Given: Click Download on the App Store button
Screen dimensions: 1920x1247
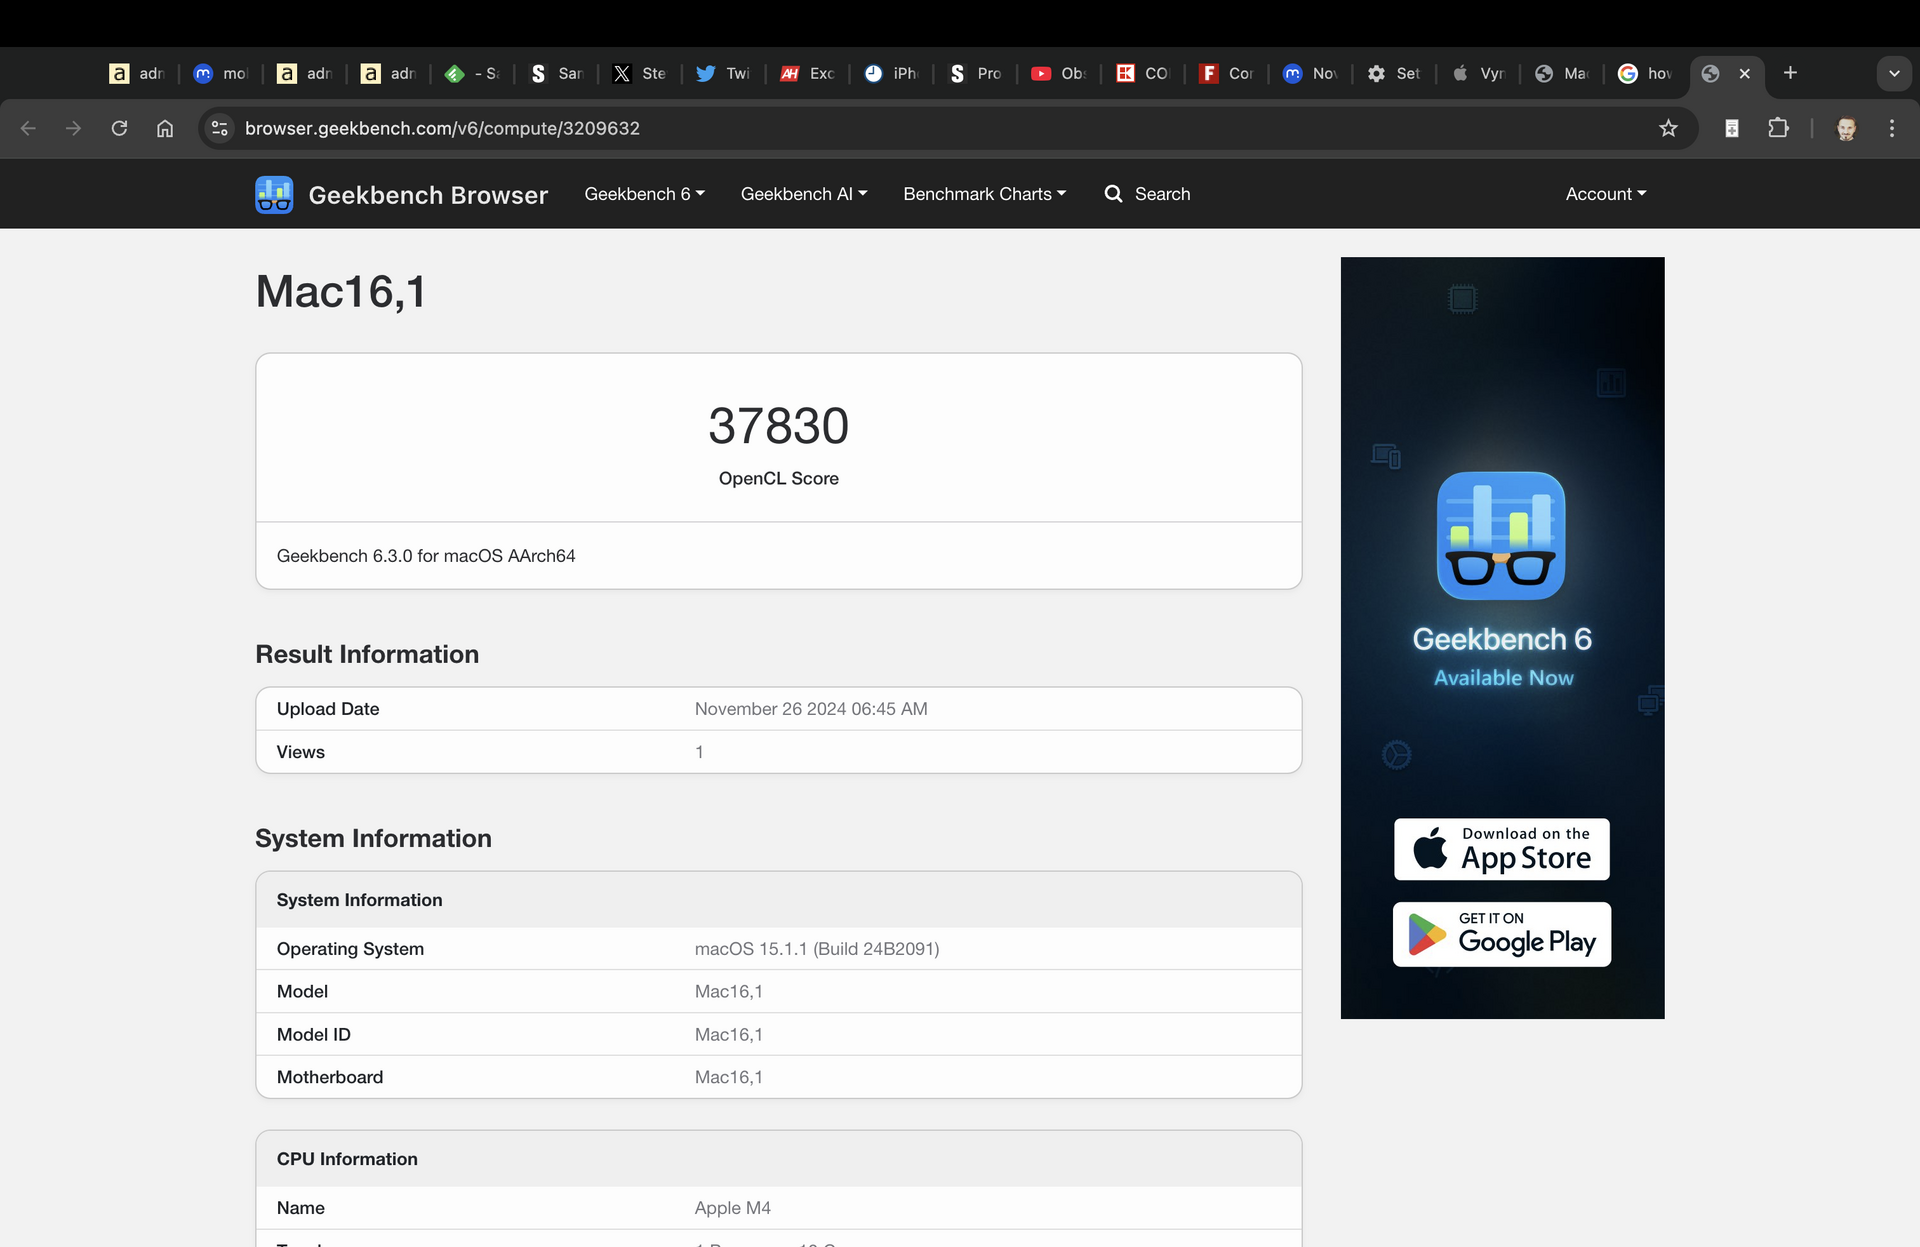Looking at the screenshot, I should [1501, 849].
